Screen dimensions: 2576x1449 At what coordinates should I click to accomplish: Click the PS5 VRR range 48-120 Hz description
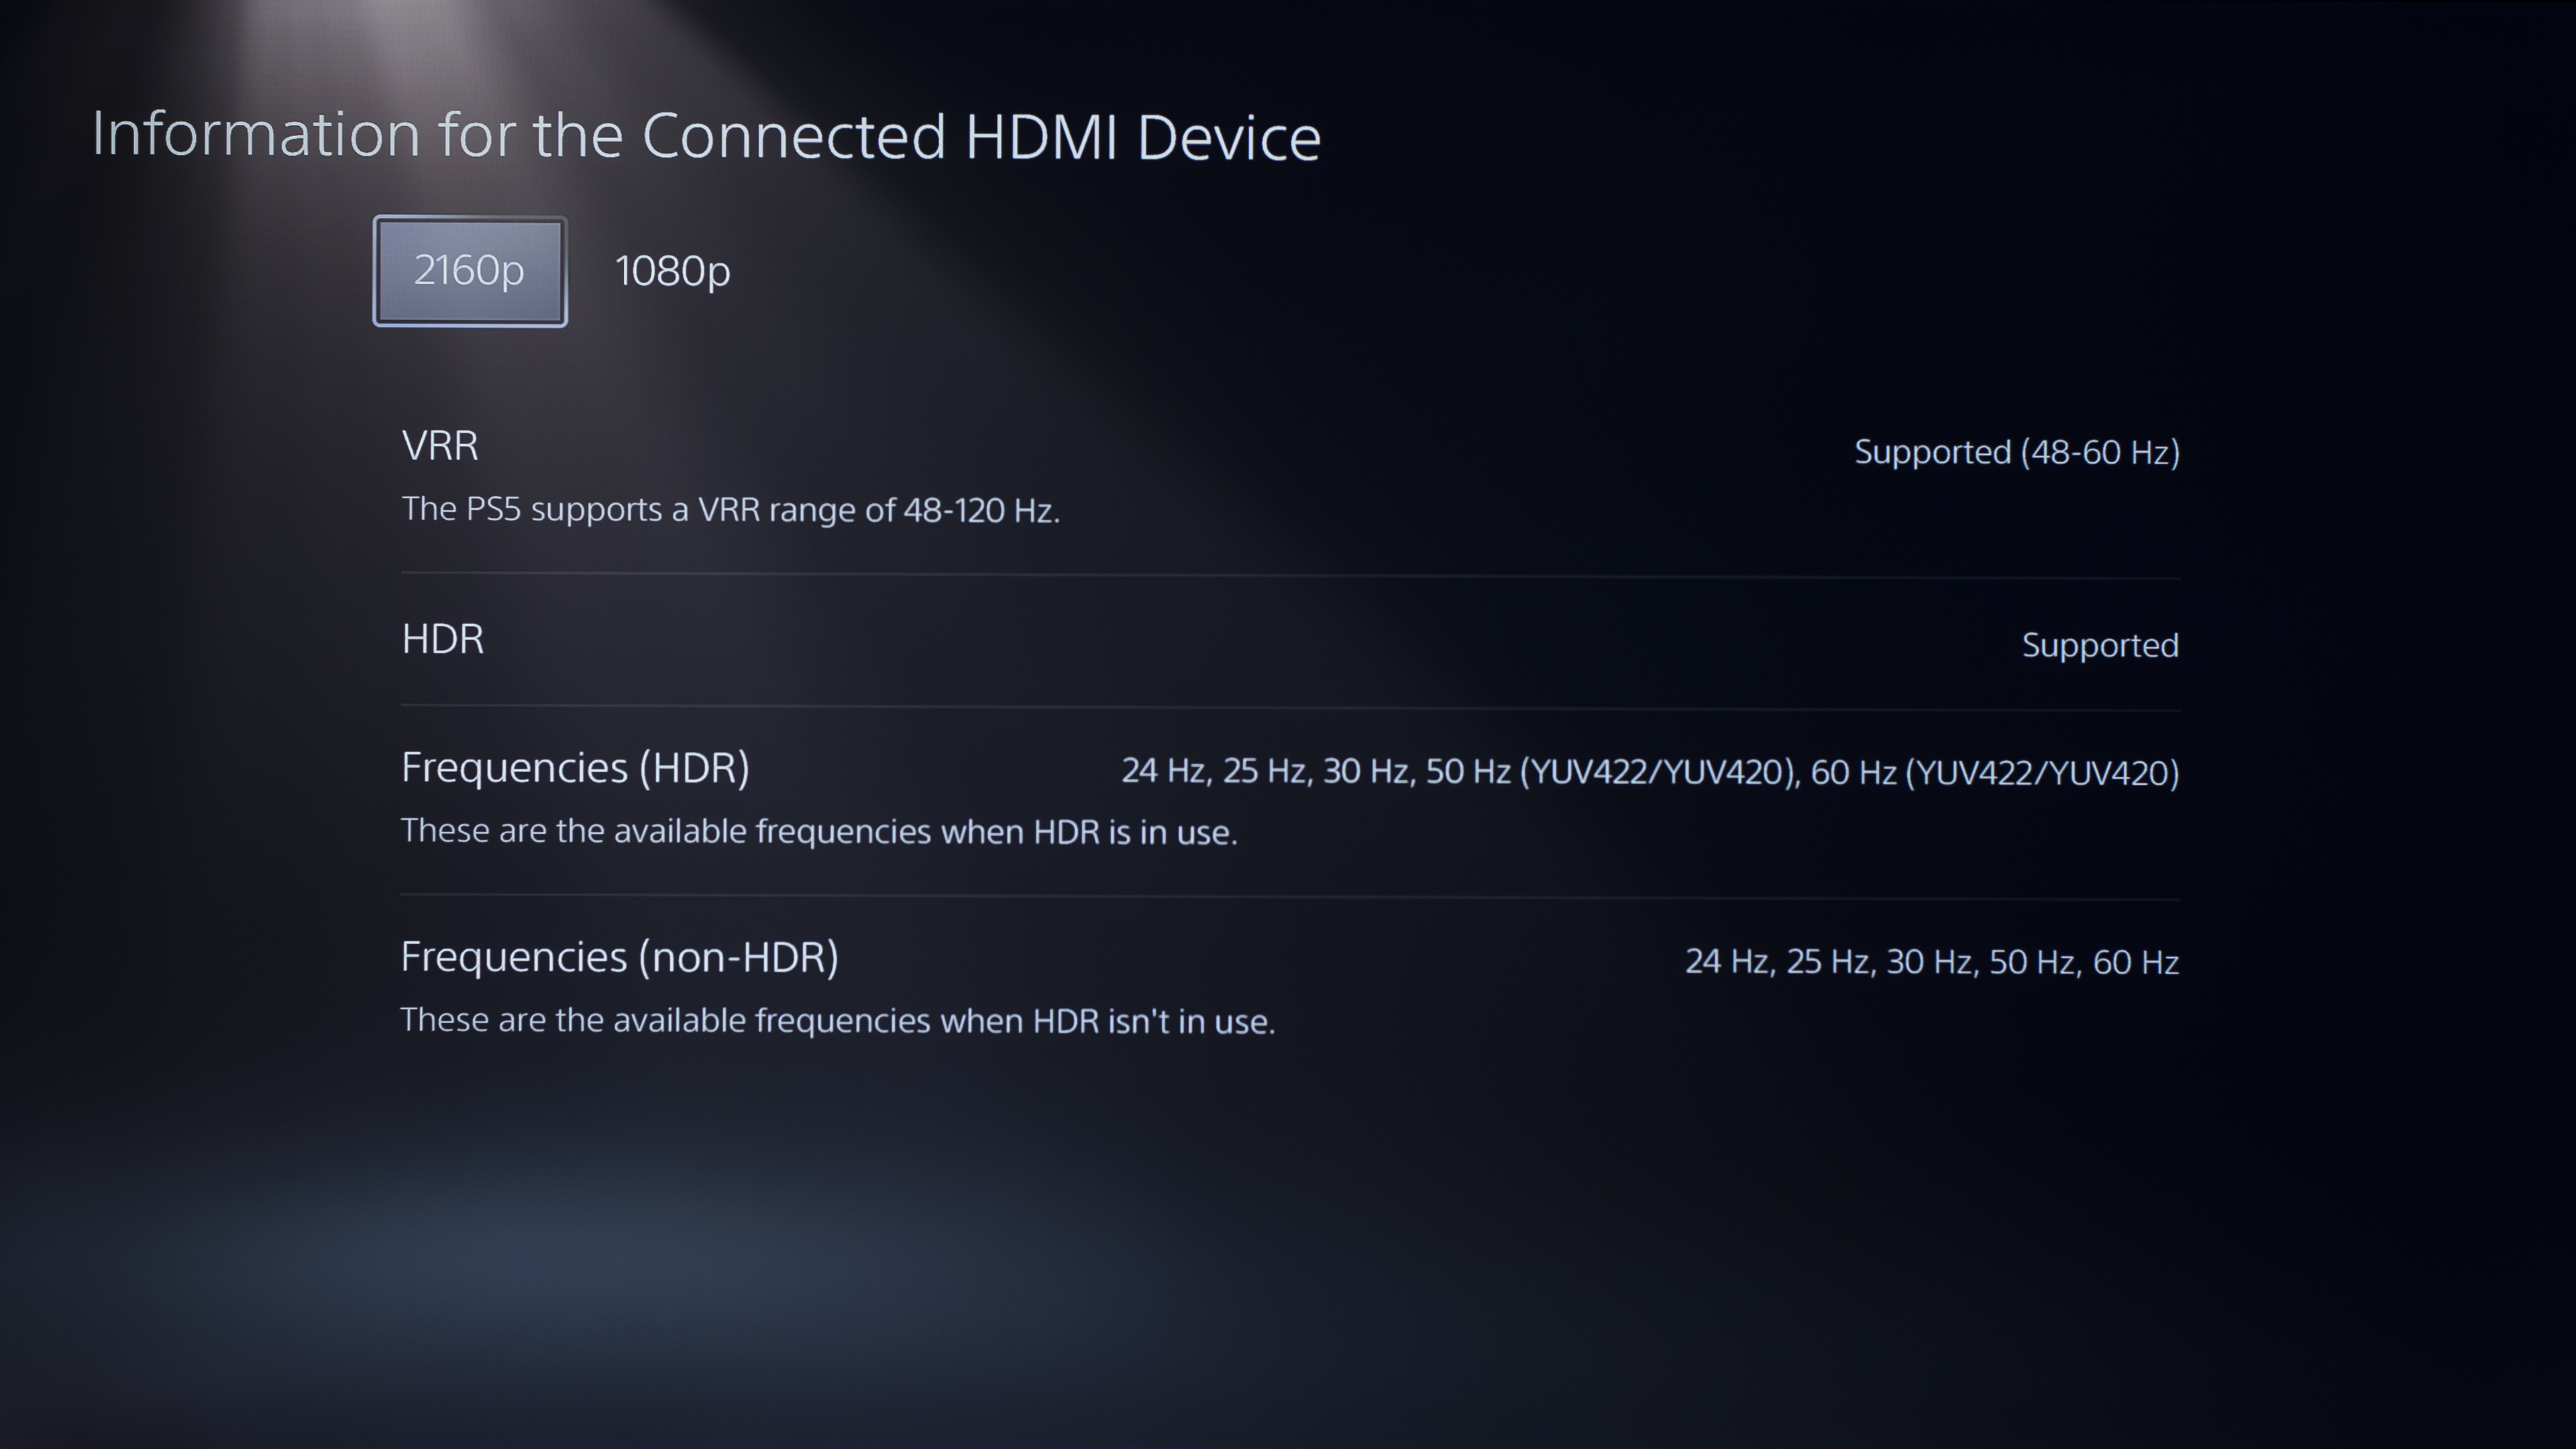point(730,510)
